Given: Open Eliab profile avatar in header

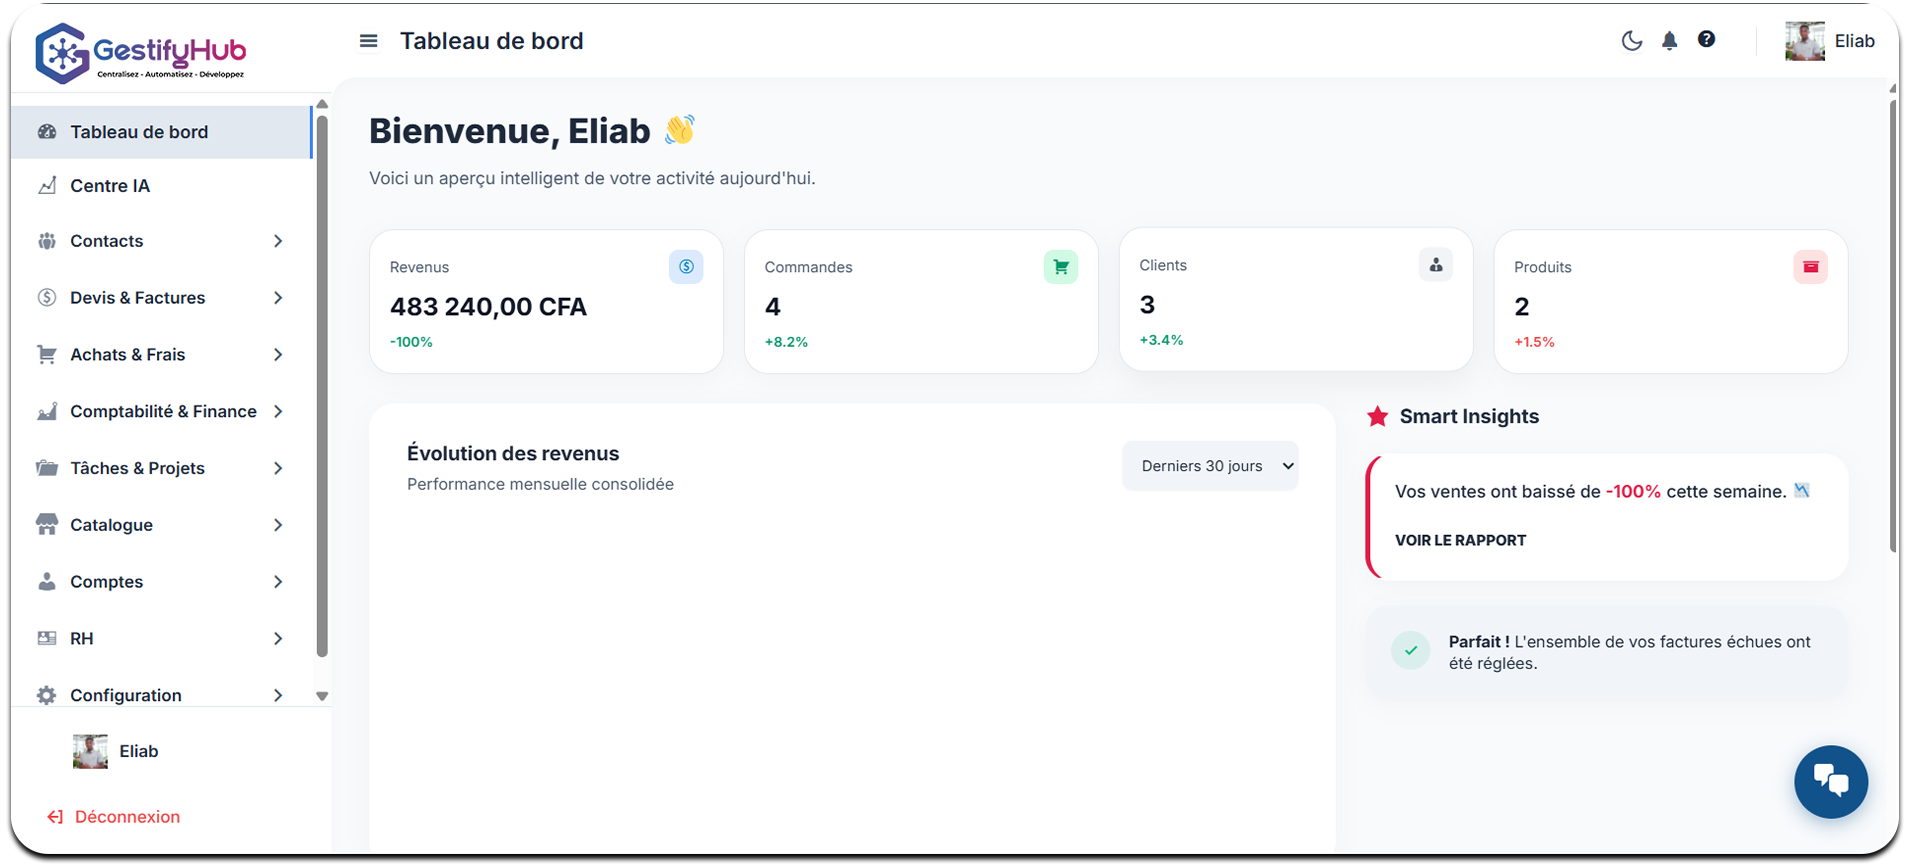Looking at the screenshot, I should point(1804,41).
